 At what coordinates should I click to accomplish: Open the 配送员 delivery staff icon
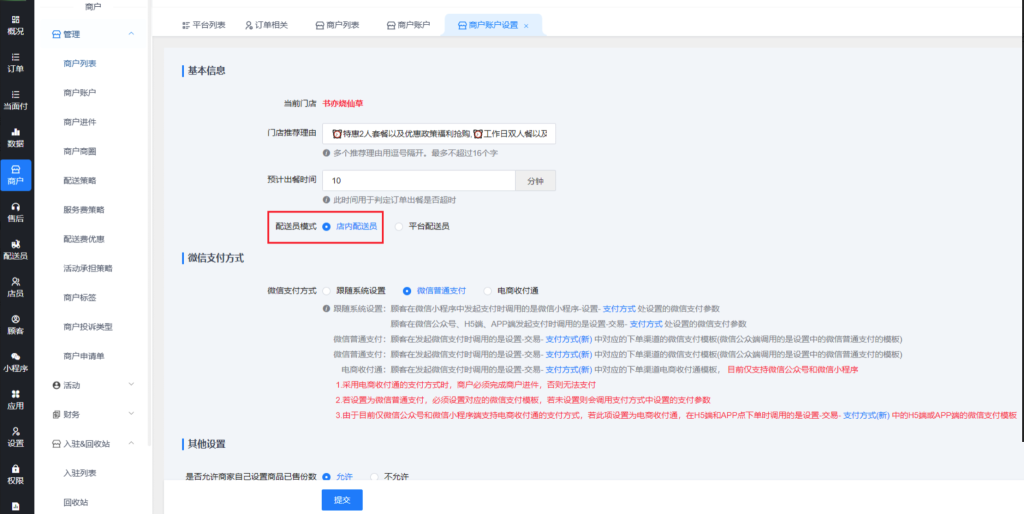pos(16,249)
